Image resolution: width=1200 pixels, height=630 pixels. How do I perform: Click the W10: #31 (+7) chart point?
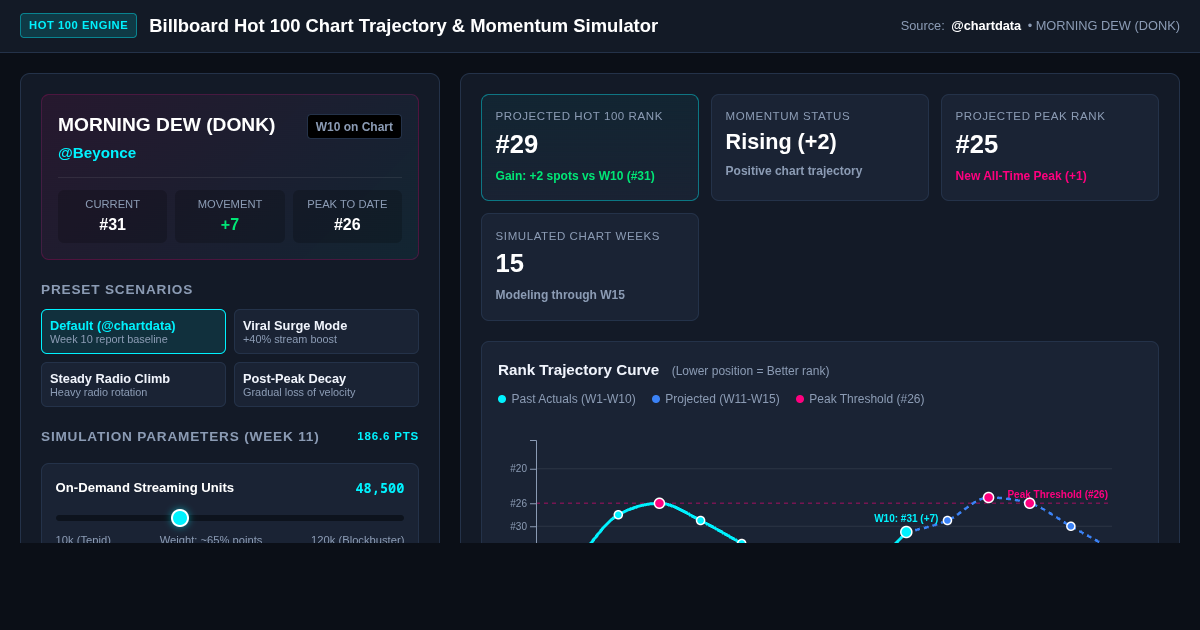pos(906,532)
